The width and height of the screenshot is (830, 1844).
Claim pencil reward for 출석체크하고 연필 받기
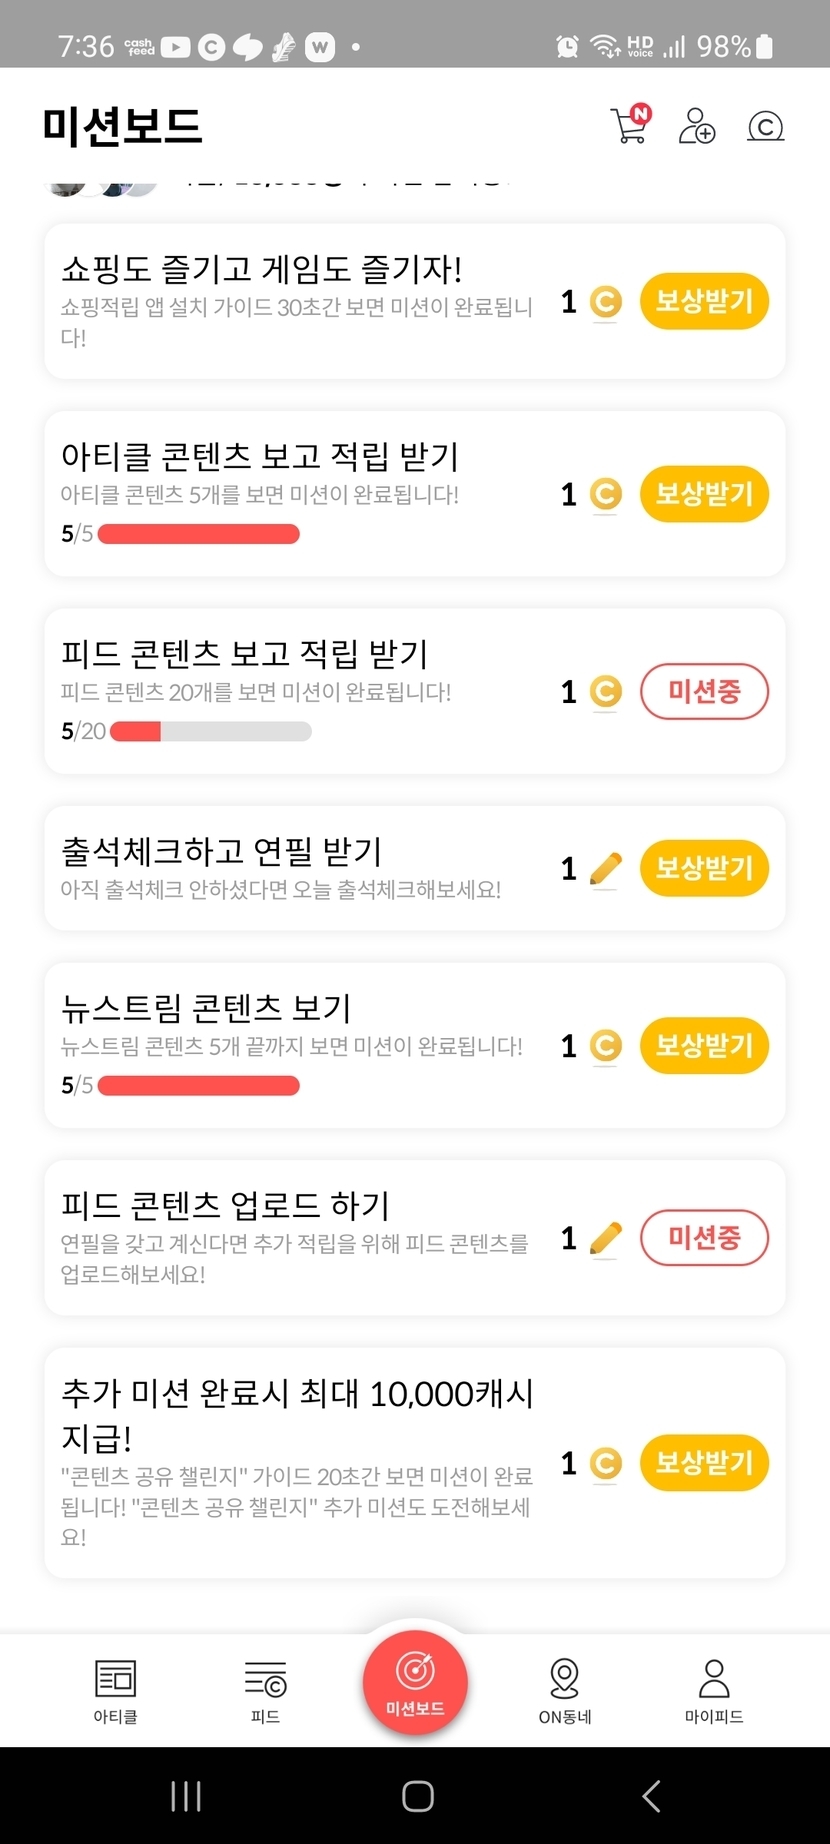point(704,868)
